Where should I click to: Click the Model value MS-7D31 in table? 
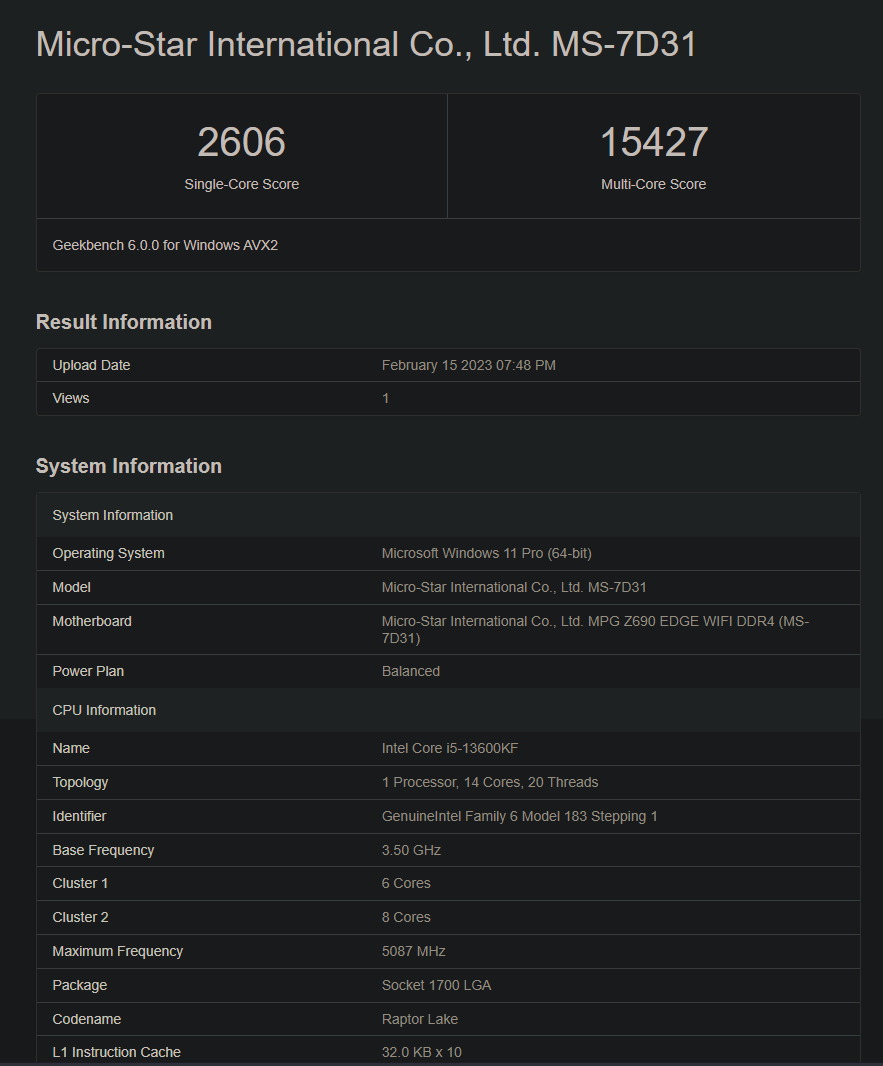(x=514, y=587)
